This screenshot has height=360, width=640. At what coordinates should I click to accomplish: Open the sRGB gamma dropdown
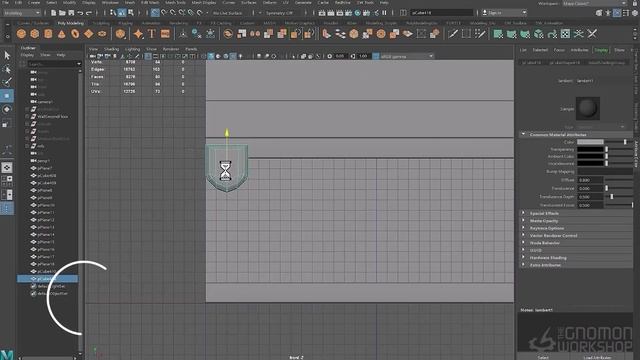[407, 56]
